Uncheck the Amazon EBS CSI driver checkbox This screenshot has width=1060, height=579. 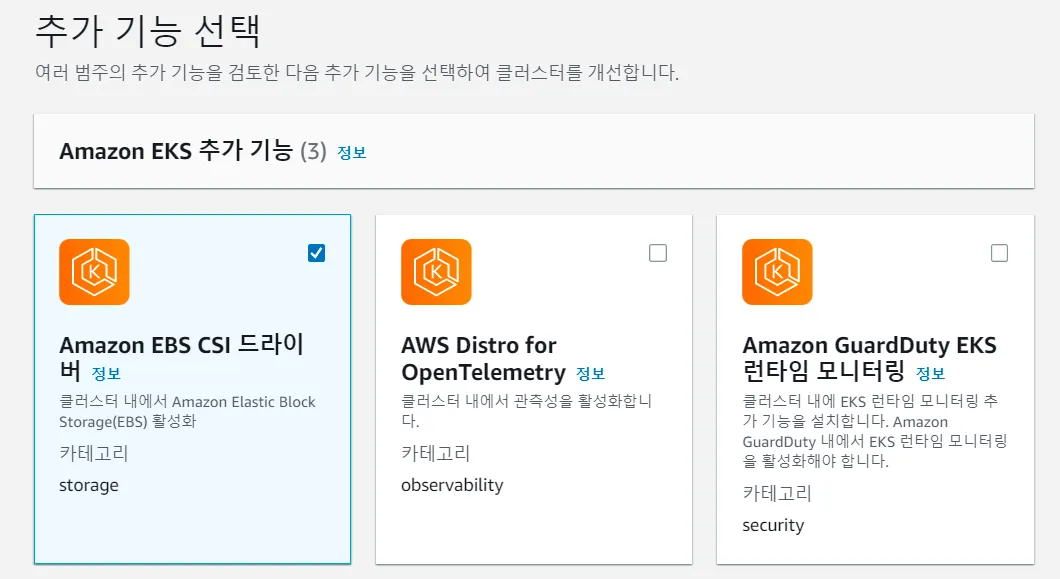[x=316, y=253]
